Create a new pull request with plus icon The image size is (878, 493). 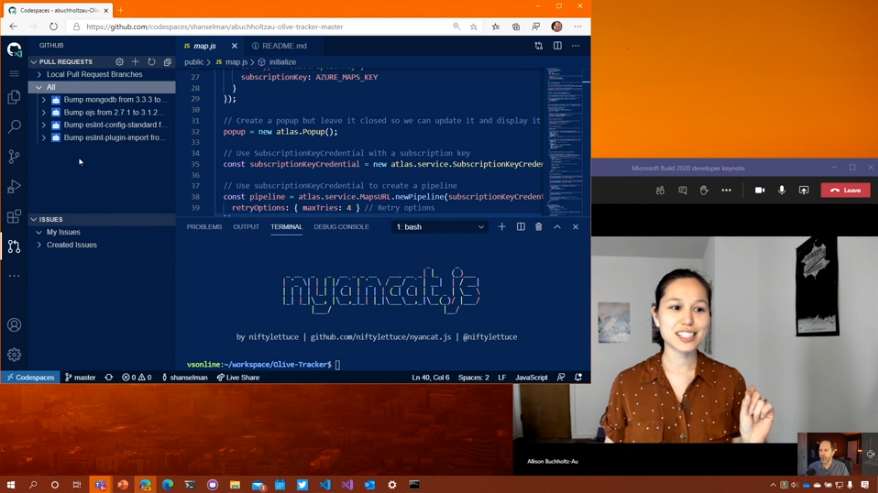coord(135,62)
